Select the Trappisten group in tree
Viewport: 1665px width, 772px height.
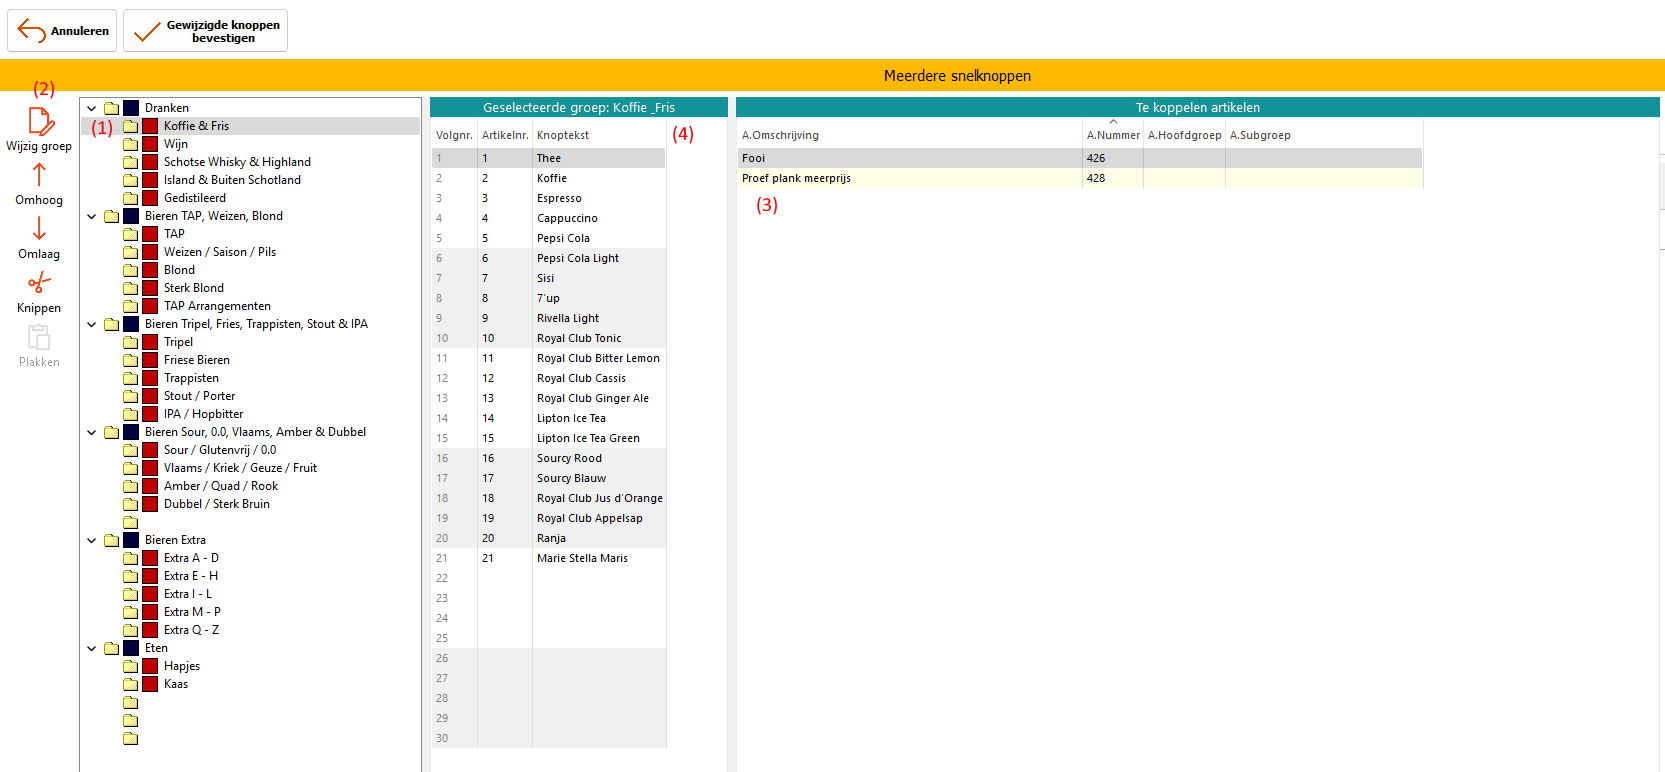[x=191, y=378]
